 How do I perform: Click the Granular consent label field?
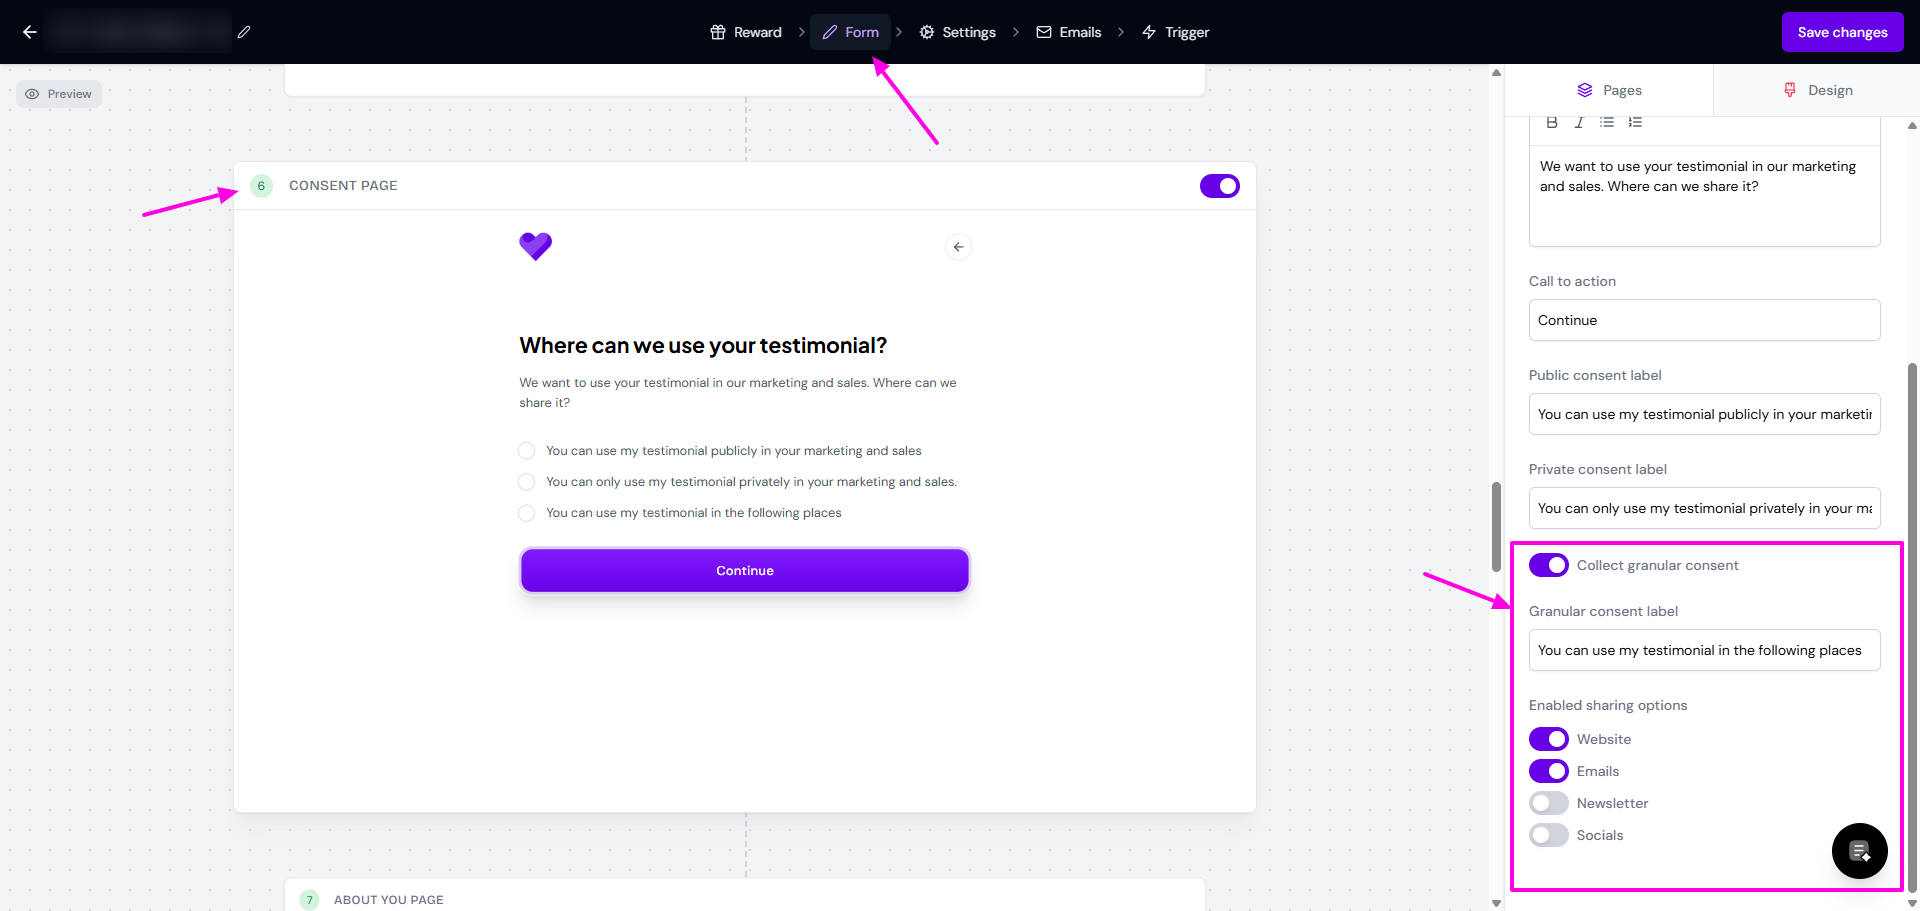pyautogui.click(x=1704, y=650)
